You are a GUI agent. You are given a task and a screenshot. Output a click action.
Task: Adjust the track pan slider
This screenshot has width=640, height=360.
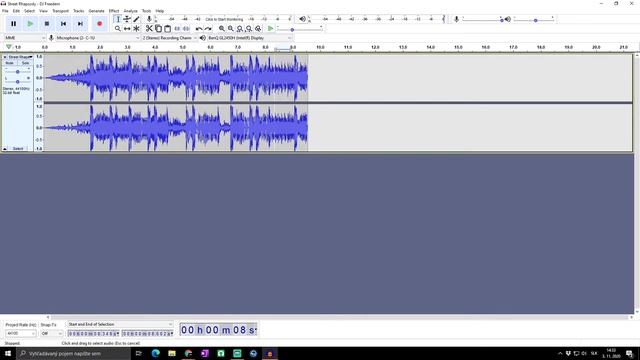pos(18,82)
